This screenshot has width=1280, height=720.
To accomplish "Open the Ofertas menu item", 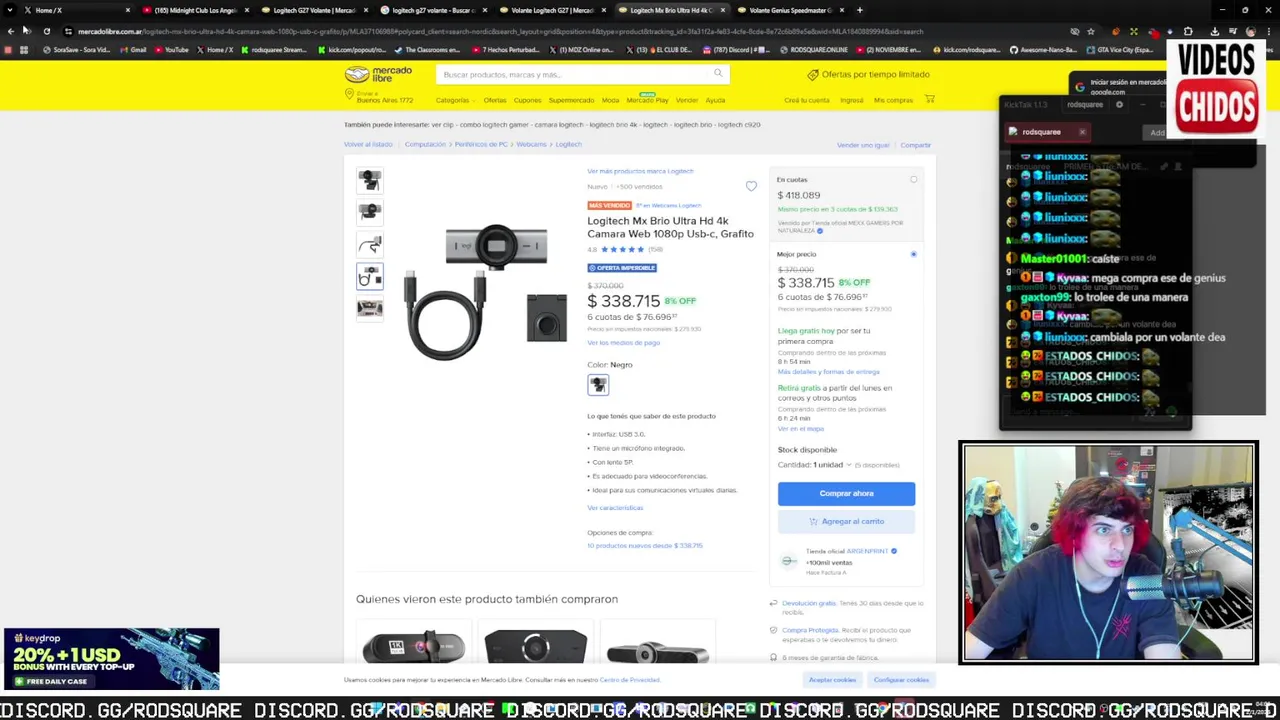I will [x=495, y=100].
